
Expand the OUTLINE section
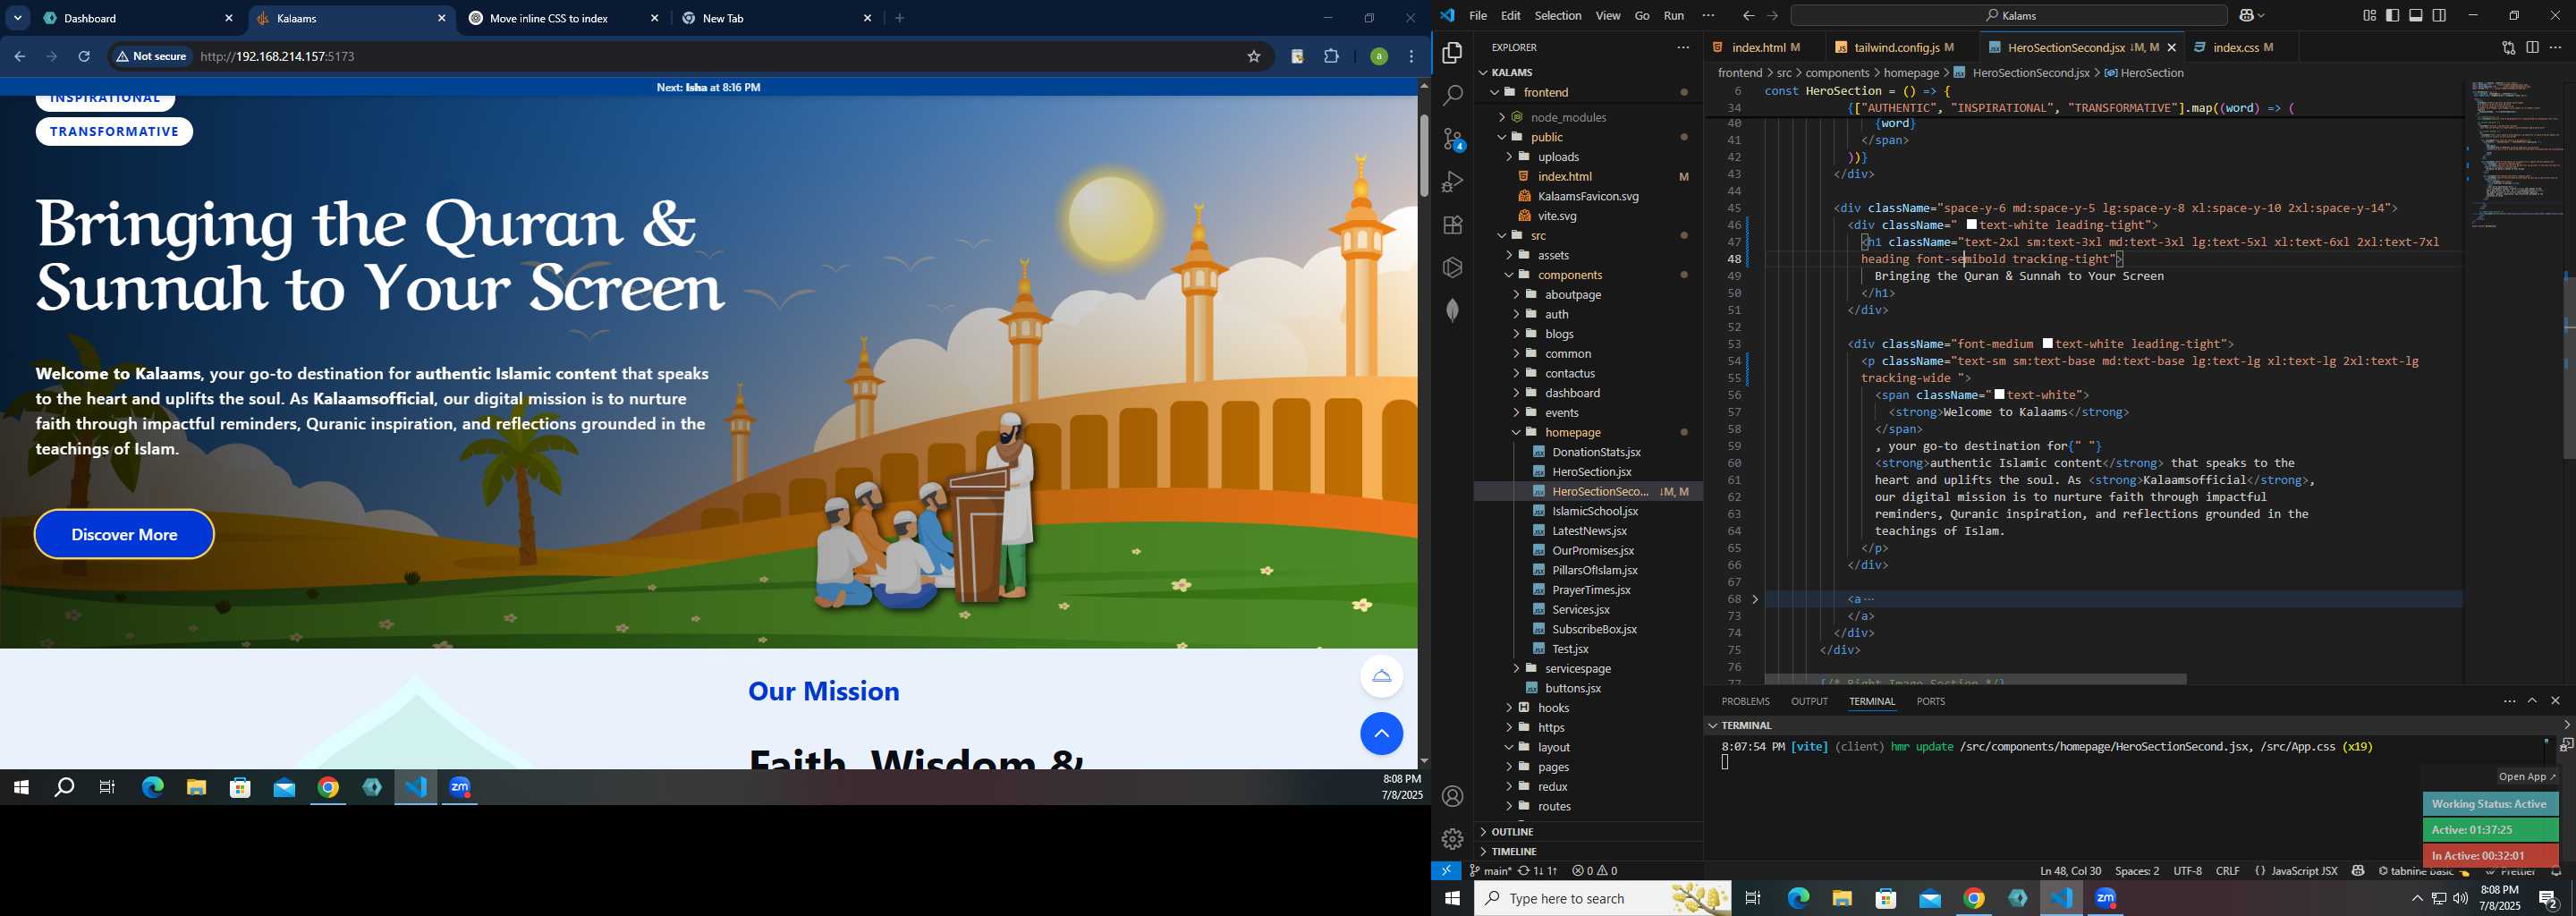(1588, 832)
